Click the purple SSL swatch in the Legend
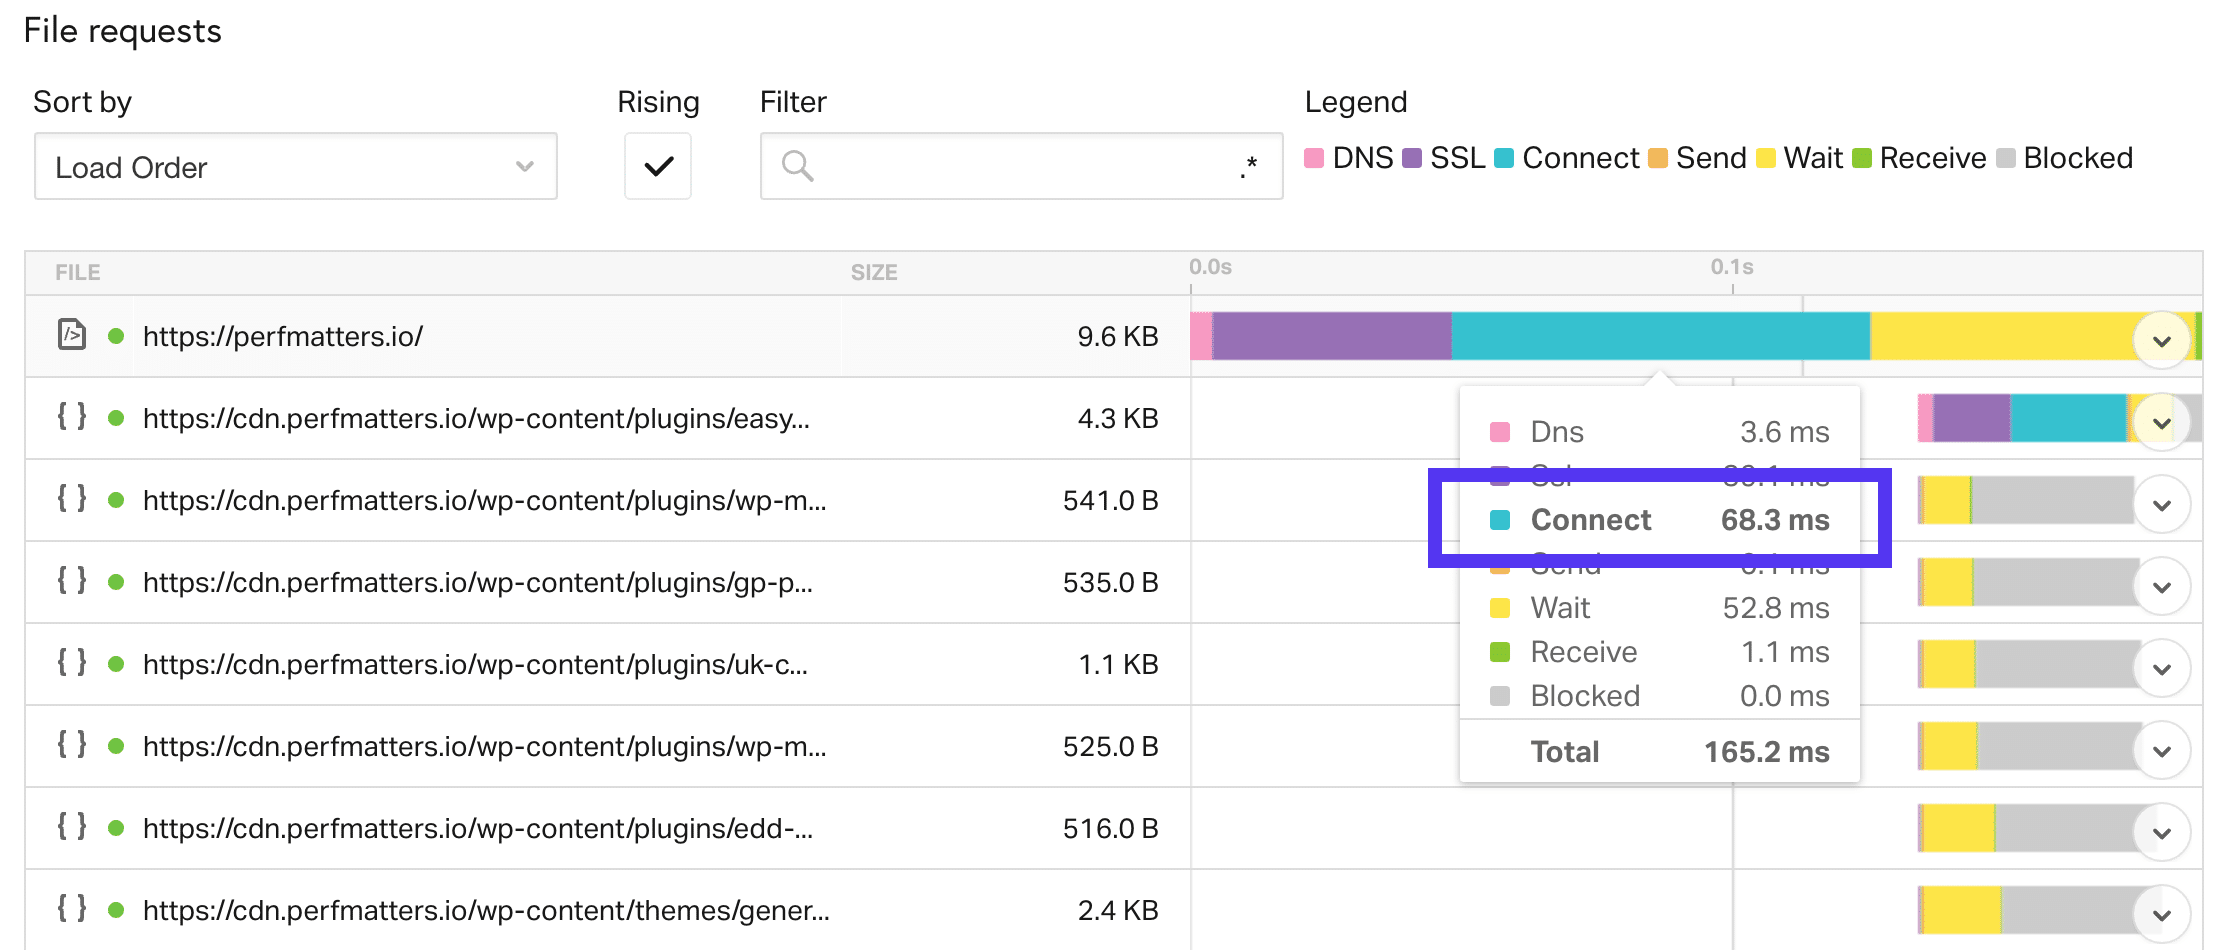Screen dimensions: 2224x950 [x=1410, y=158]
